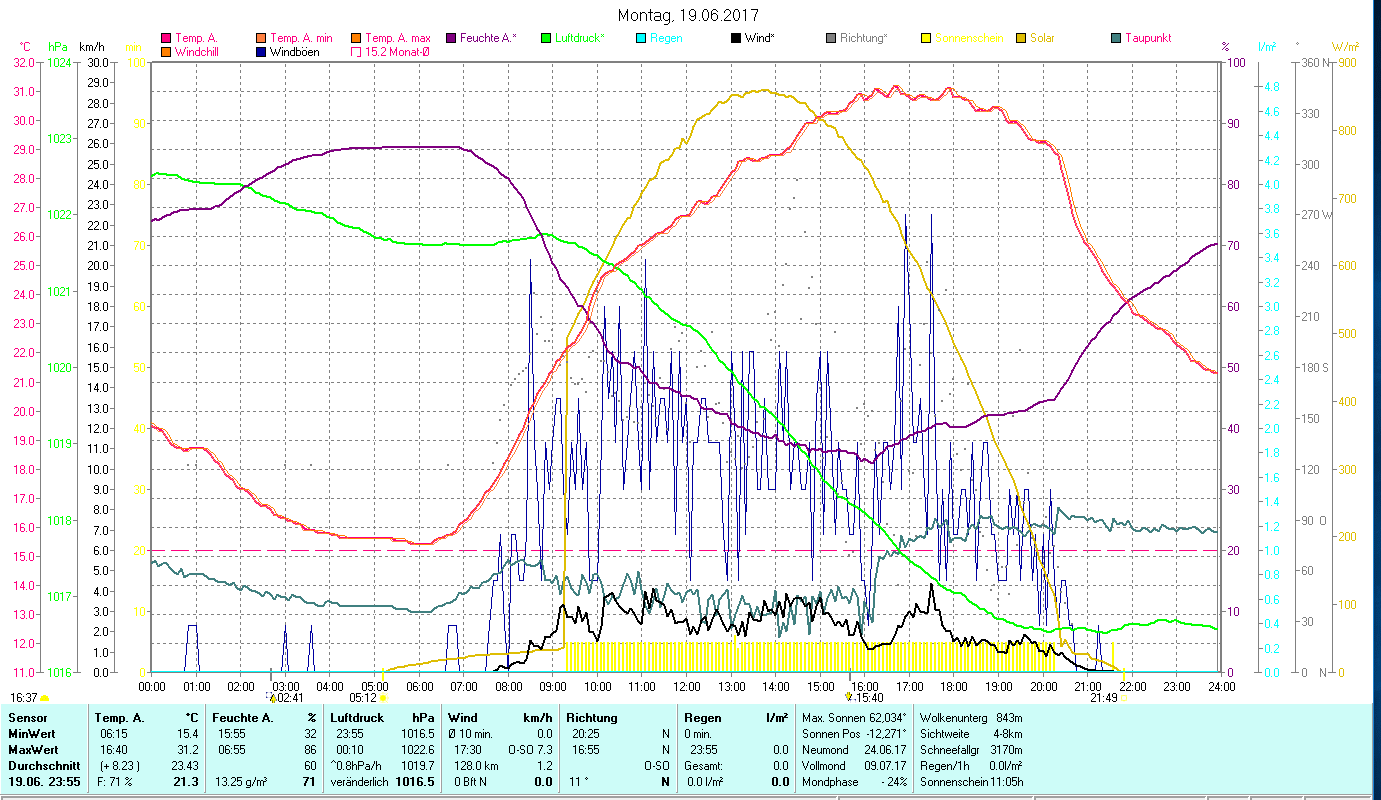Click the orange Windchill legend swatch
The height and width of the screenshot is (800, 1381).
click(167, 51)
